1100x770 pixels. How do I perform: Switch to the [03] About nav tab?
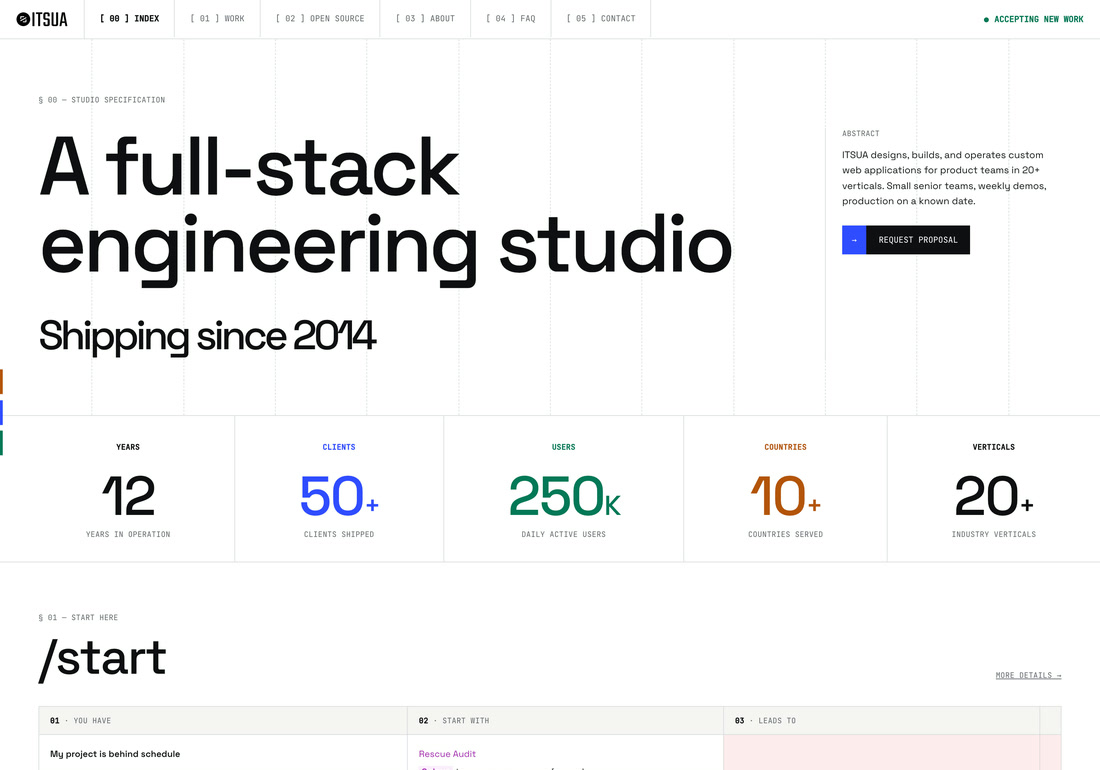click(425, 19)
